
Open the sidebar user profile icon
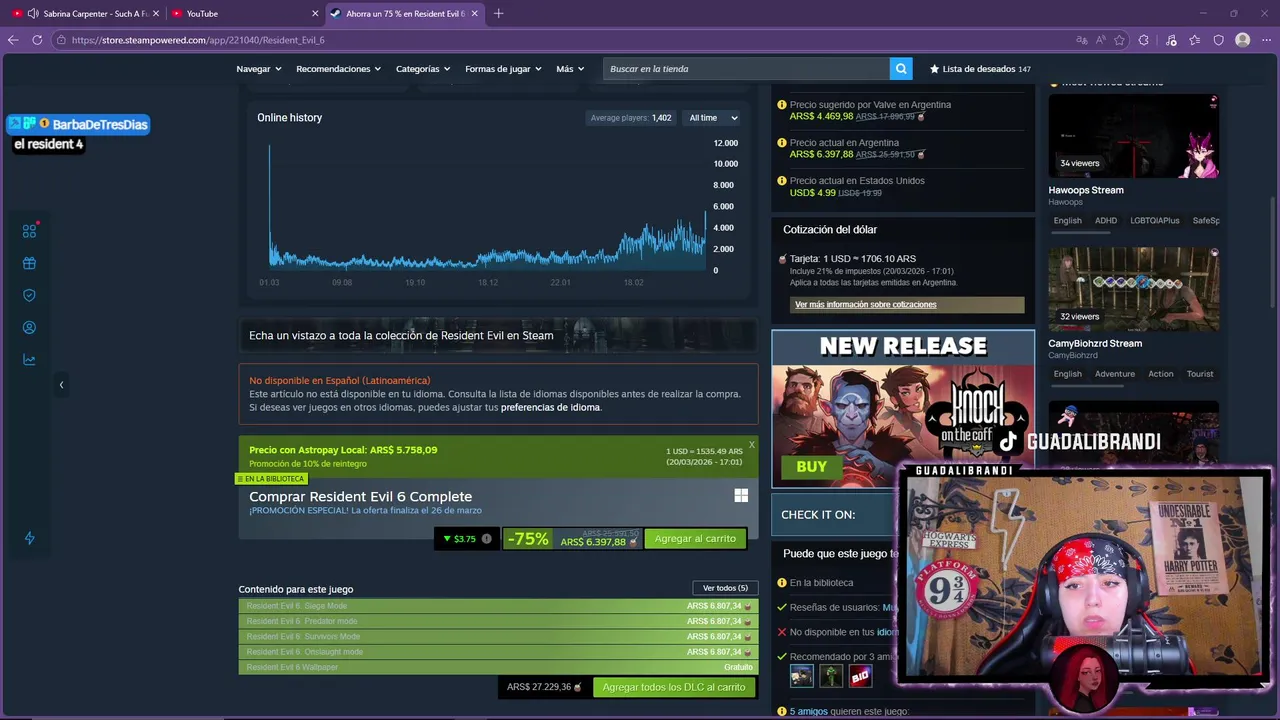(29, 327)
